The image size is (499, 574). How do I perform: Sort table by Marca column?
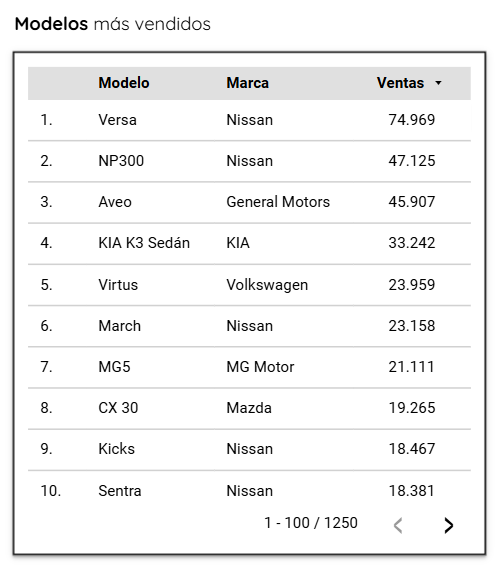[x=247, y=83]
